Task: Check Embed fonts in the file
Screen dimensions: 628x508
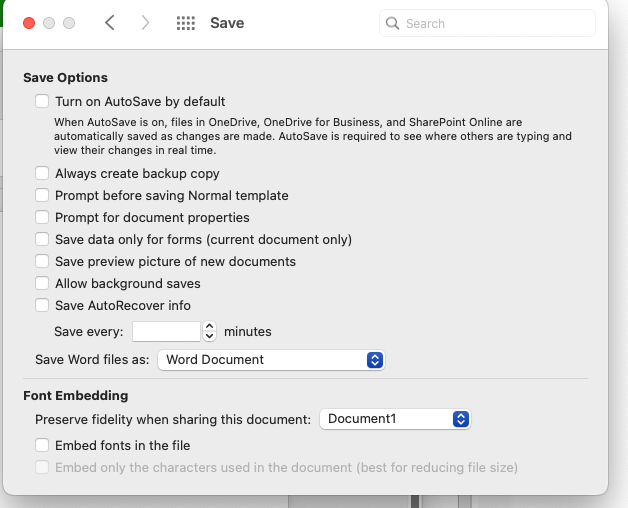Action: pos(42,446)
